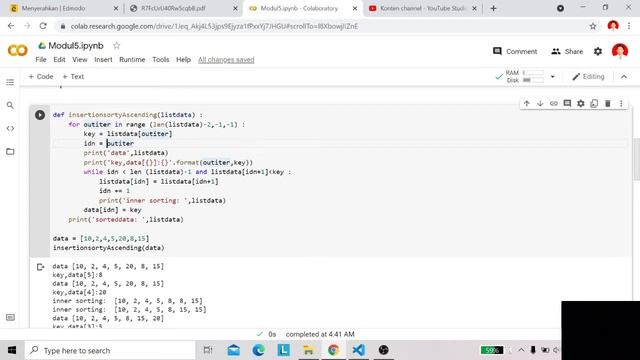The height and width of the screenshot is (360, 640).
Task: Open Mail app on taskbar
Action: point(233,350)
